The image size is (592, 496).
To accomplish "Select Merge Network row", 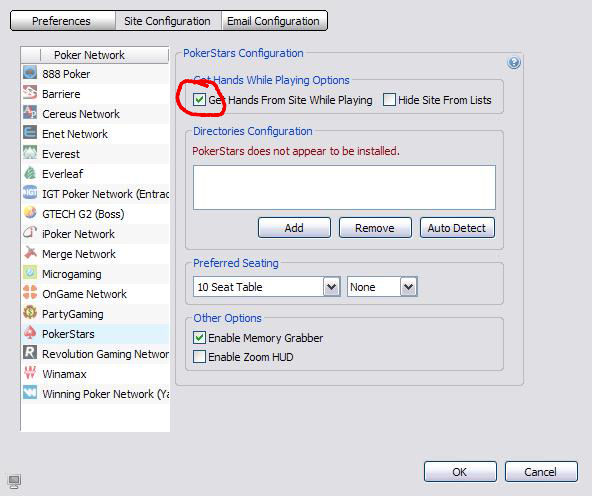I will point(96,254).
